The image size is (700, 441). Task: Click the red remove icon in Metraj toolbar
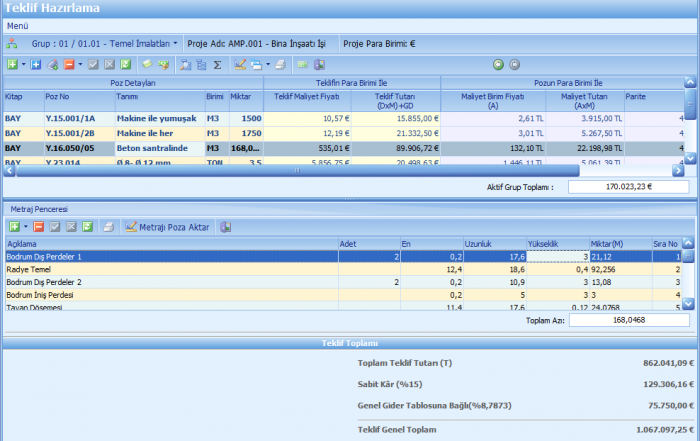38,227
